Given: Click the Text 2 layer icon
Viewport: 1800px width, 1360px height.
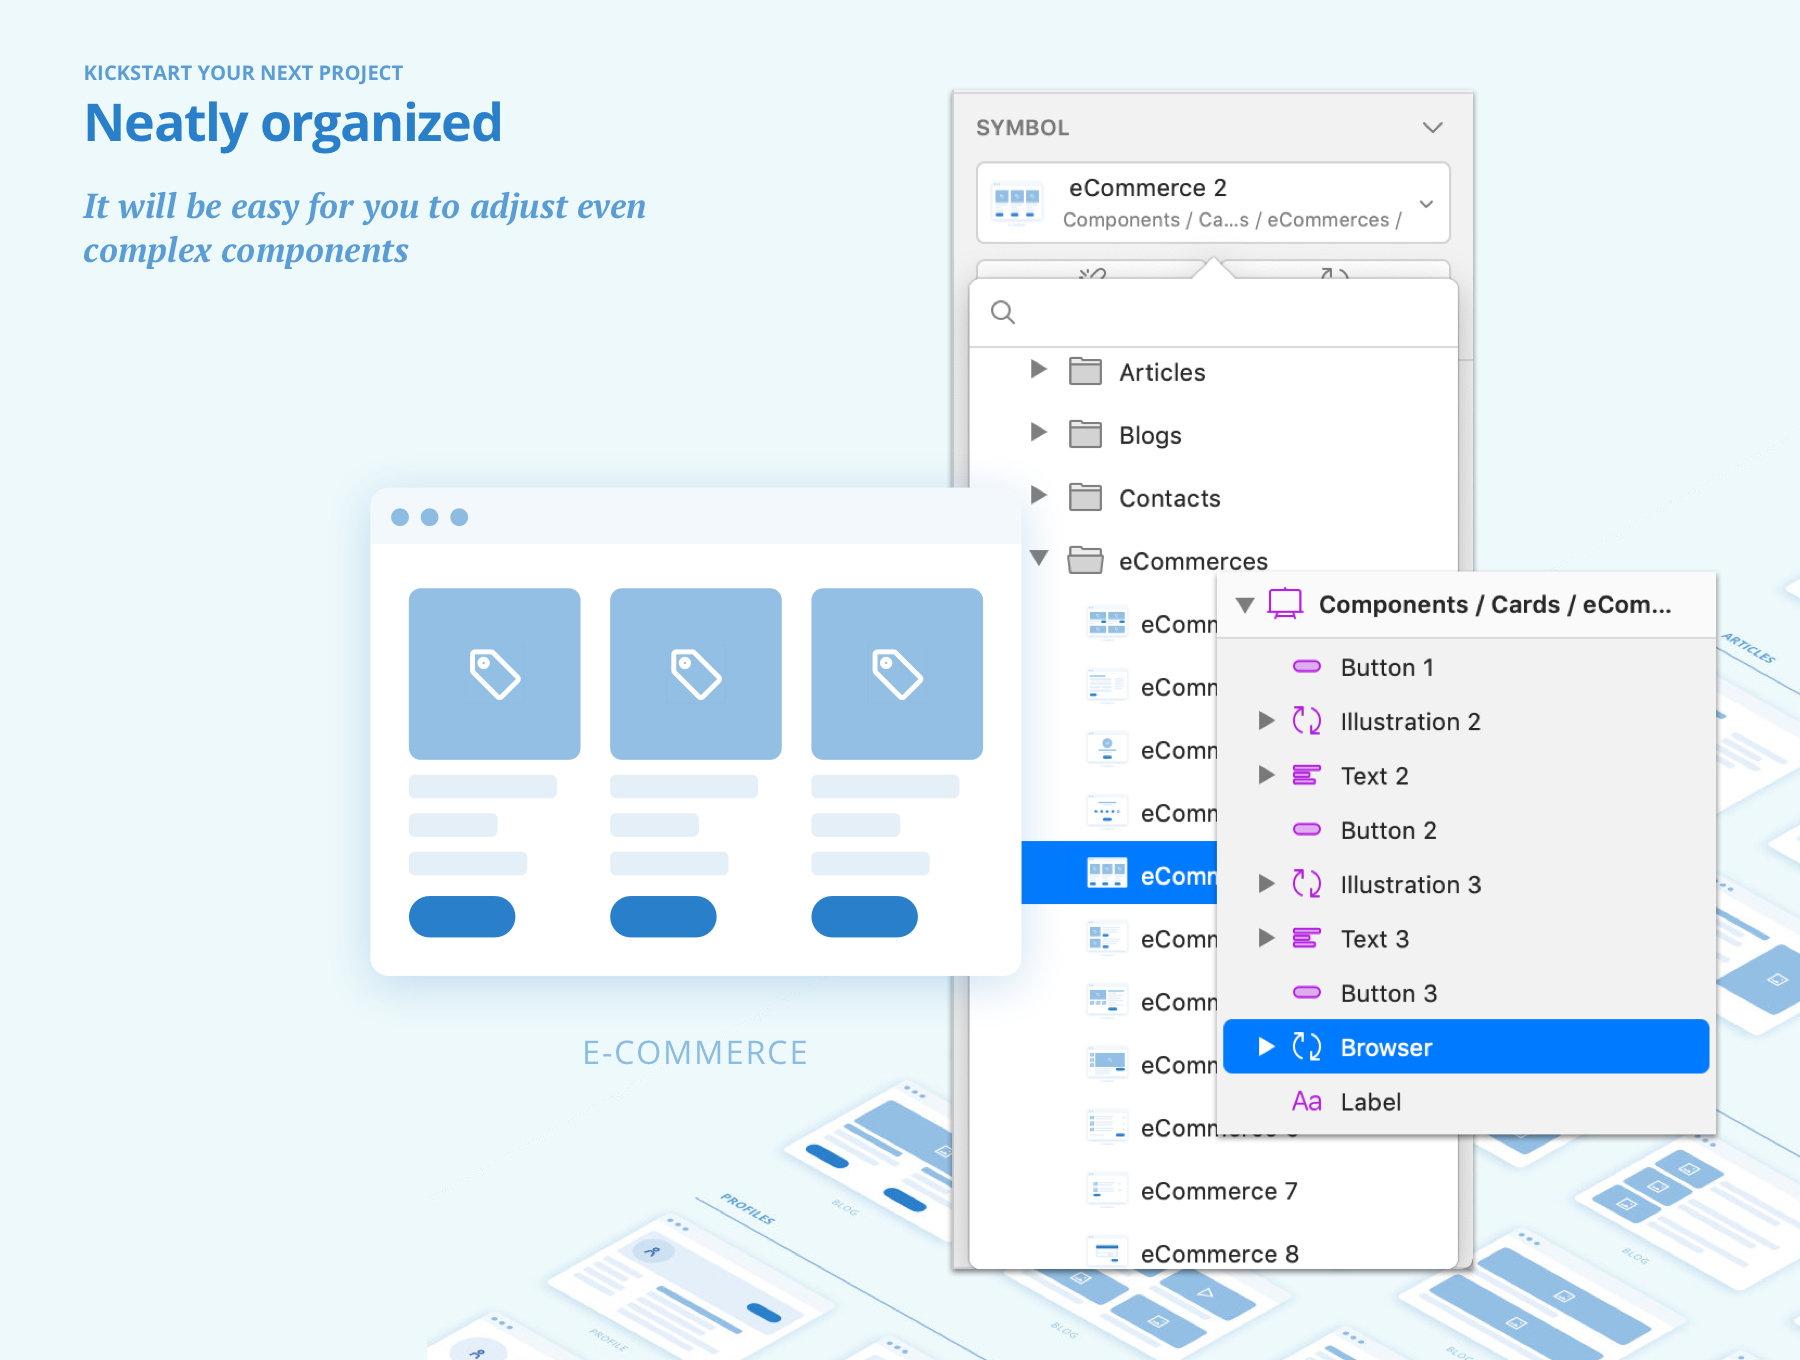Looking at the screenshot, I should tap(1307, 776).
